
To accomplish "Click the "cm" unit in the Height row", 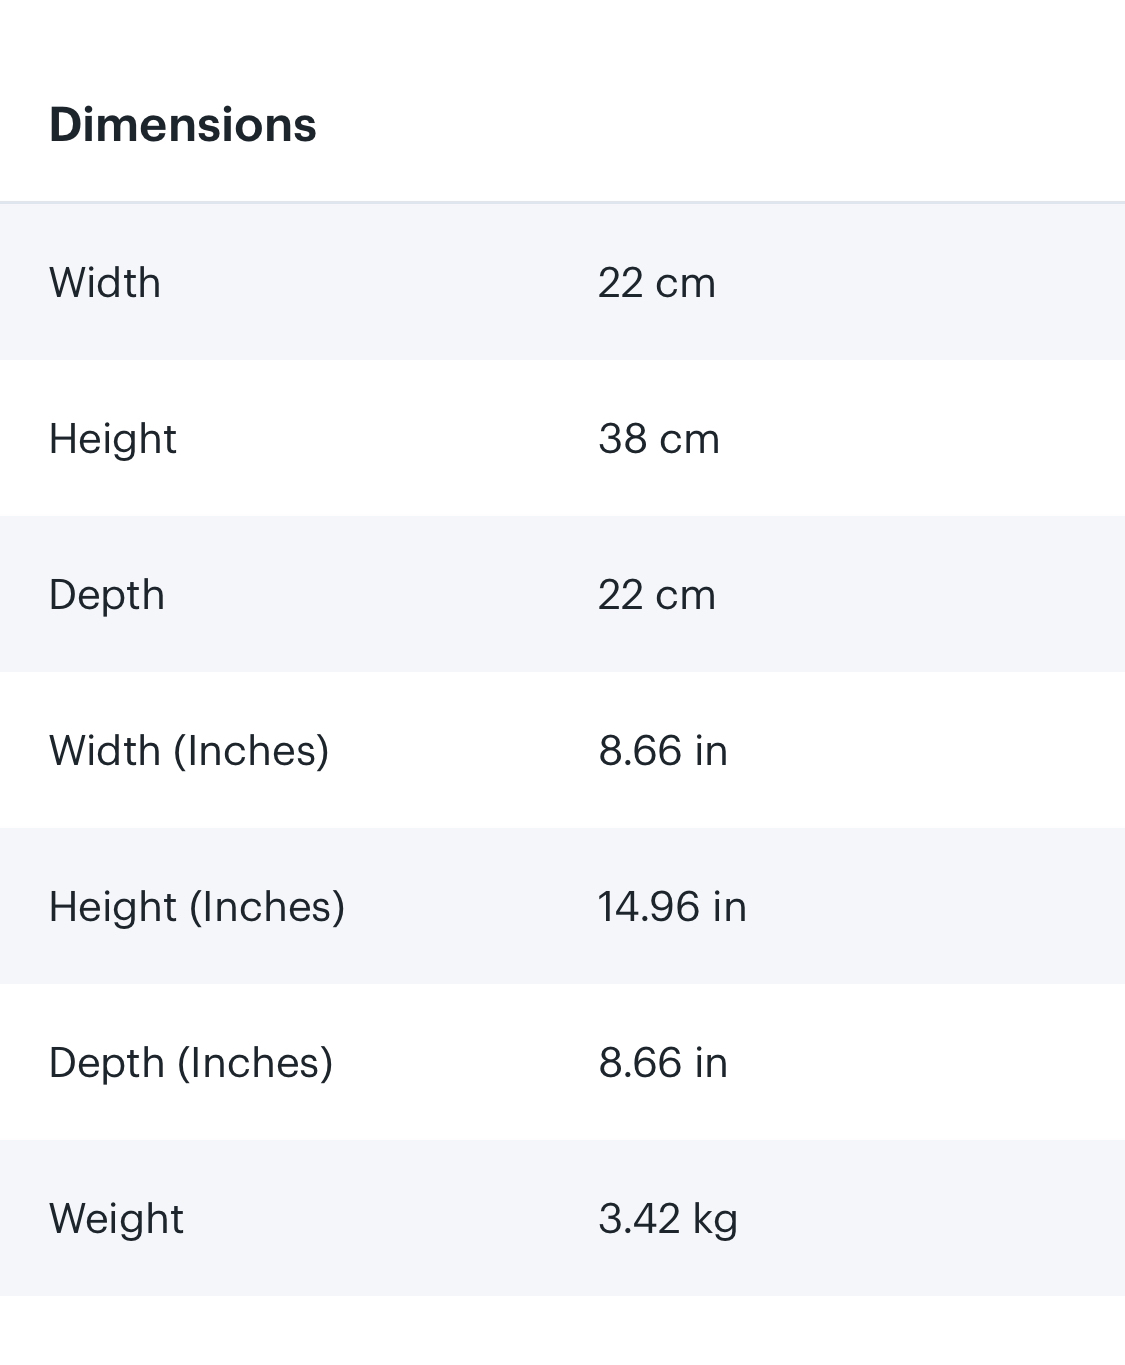I will (690, 439).
